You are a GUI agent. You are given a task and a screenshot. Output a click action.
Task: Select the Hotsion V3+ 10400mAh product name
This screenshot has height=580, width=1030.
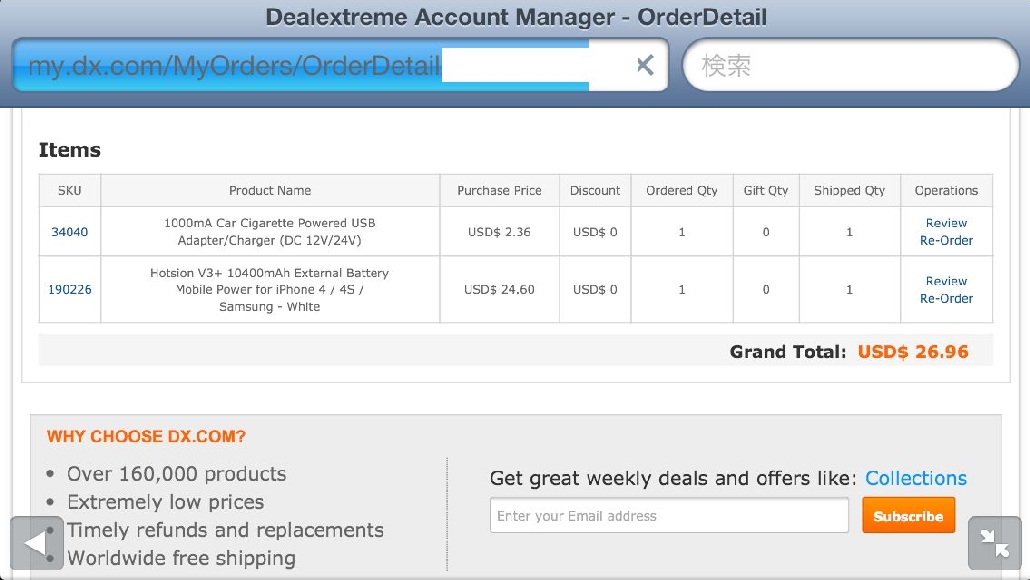[269, 290]
